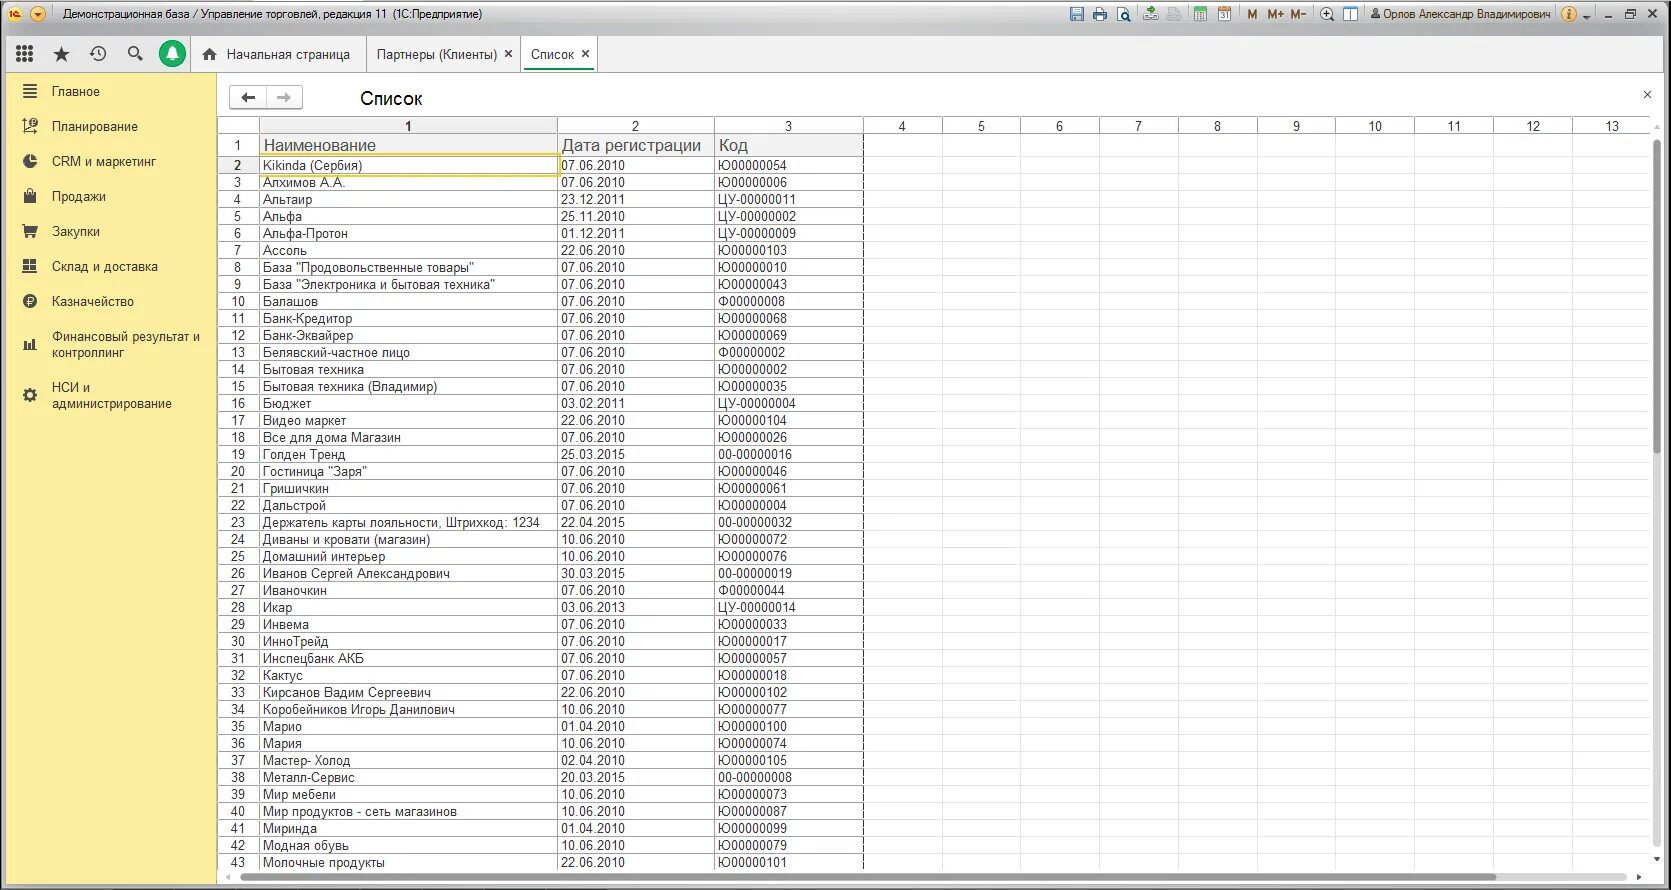Open Favorites star icon

(x=61, y=54)
